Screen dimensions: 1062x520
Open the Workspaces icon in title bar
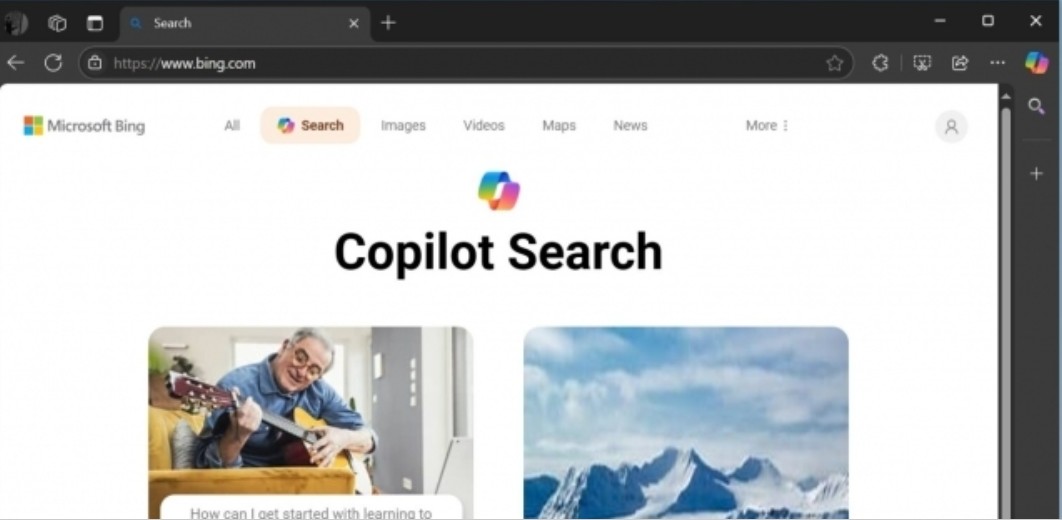pyautogui.click(x=57, y=23)
